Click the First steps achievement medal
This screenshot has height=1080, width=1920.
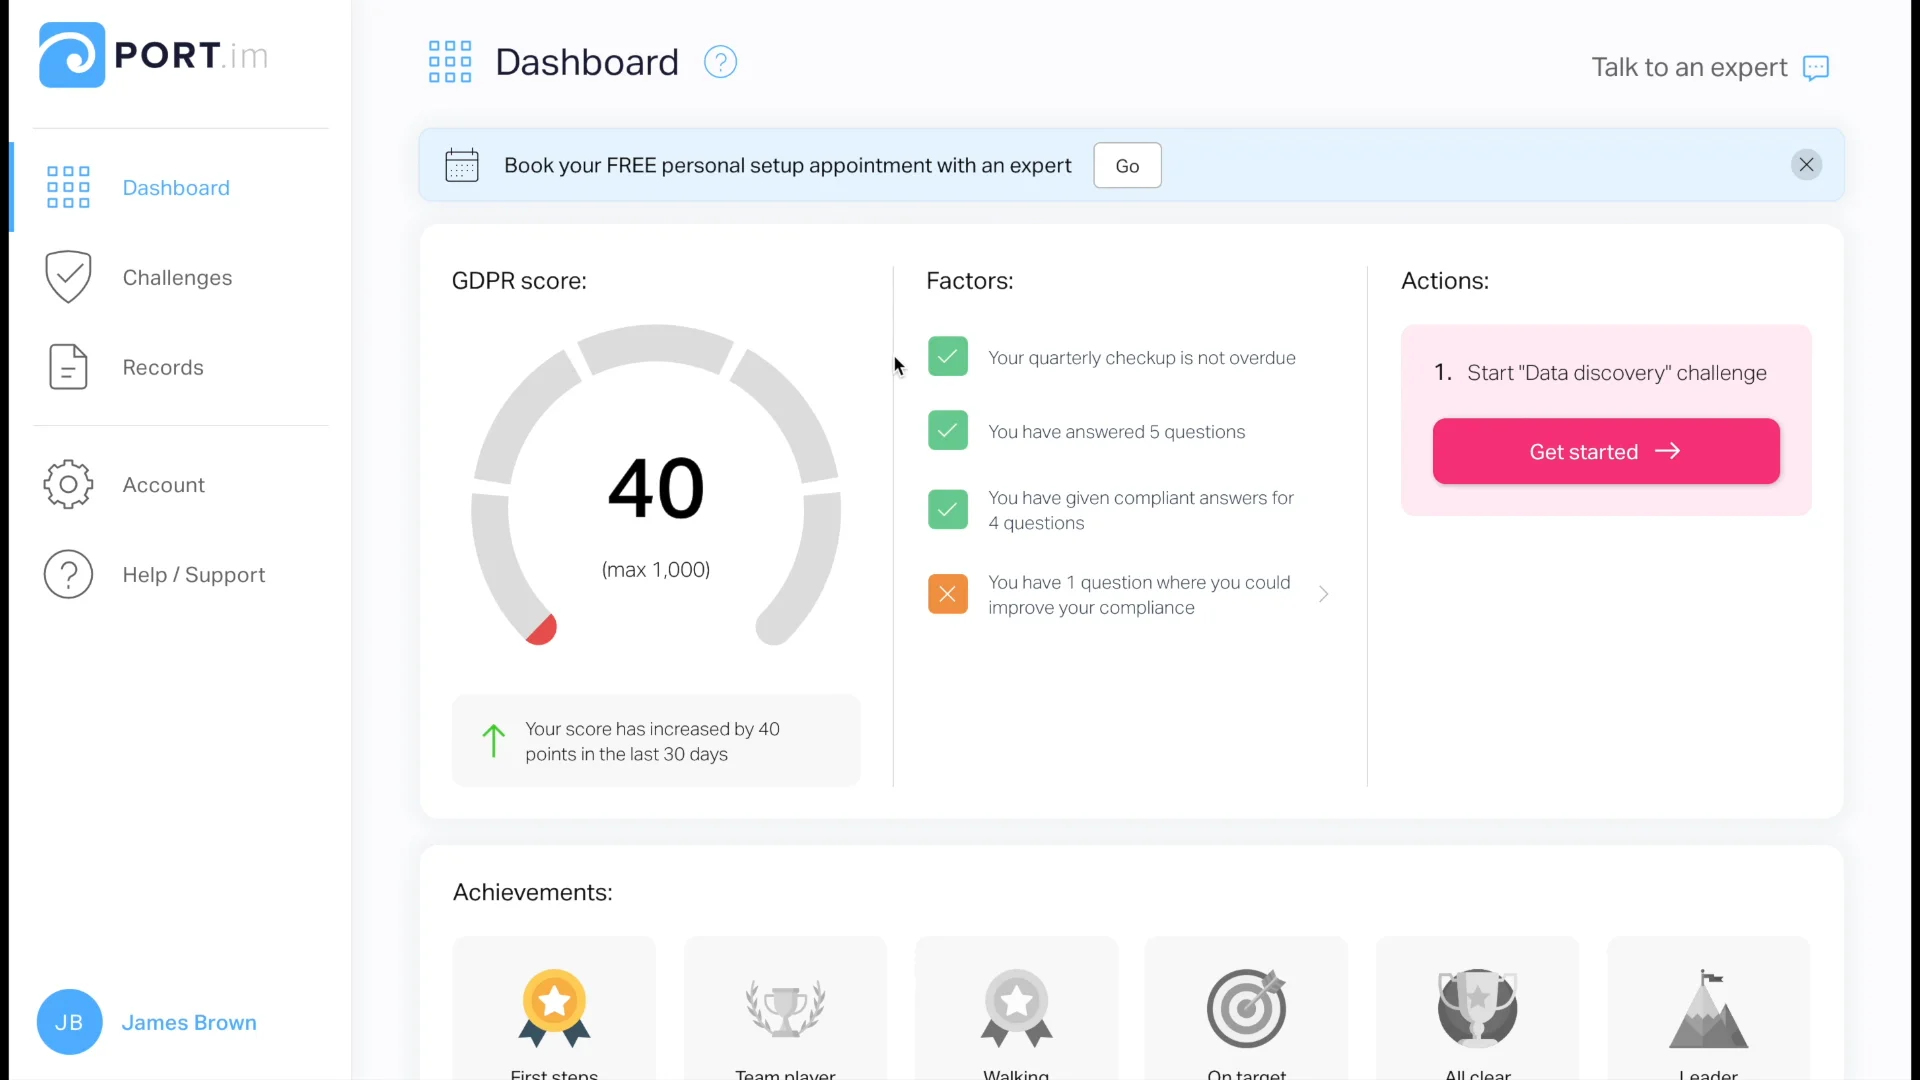(x=554, y=1008)
